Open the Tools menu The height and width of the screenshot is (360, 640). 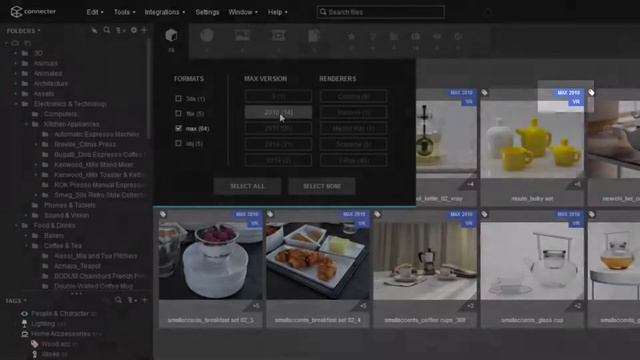[x=124, y=12]
